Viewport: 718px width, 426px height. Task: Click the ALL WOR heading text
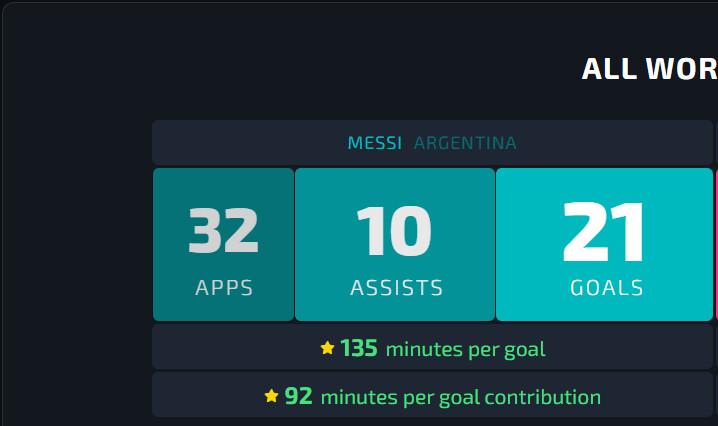point(649,69)
